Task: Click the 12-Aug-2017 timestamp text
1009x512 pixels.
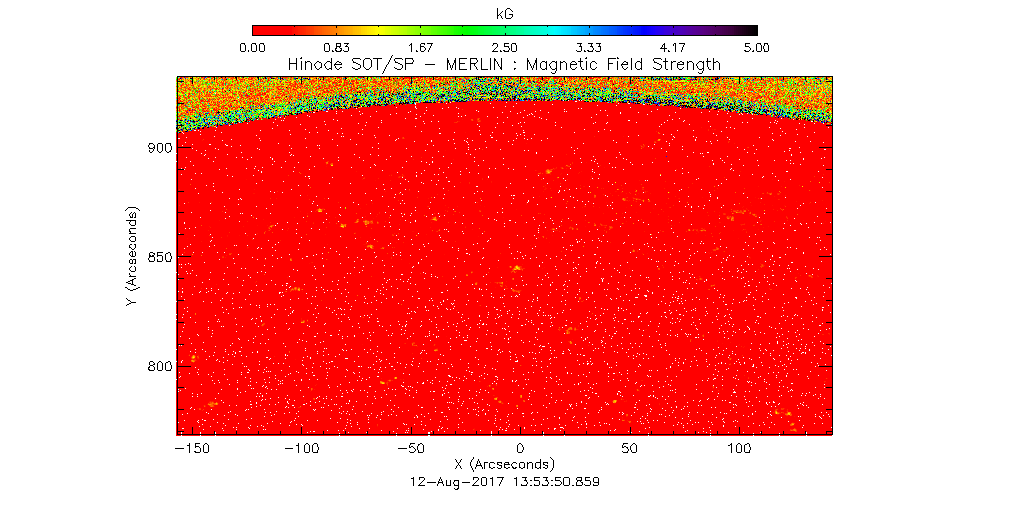Action: click(504, 481)
